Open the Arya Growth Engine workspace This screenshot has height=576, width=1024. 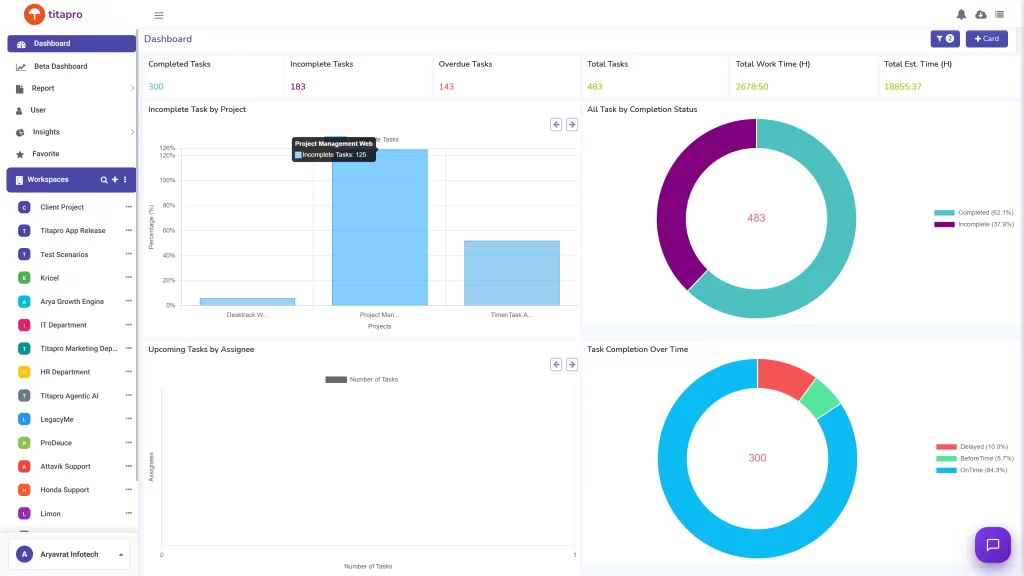click(x=72, y=302)
